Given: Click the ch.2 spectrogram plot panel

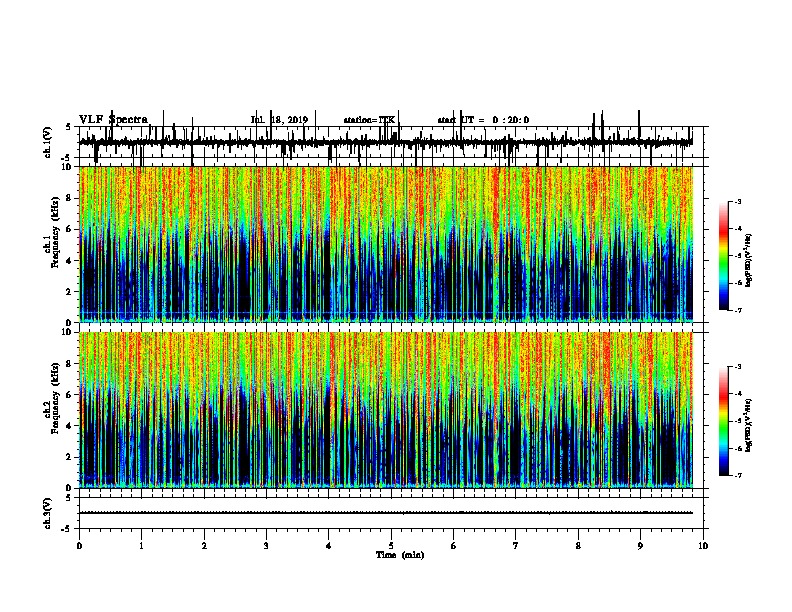Looking at the screenshot, I should coord(386,410).
